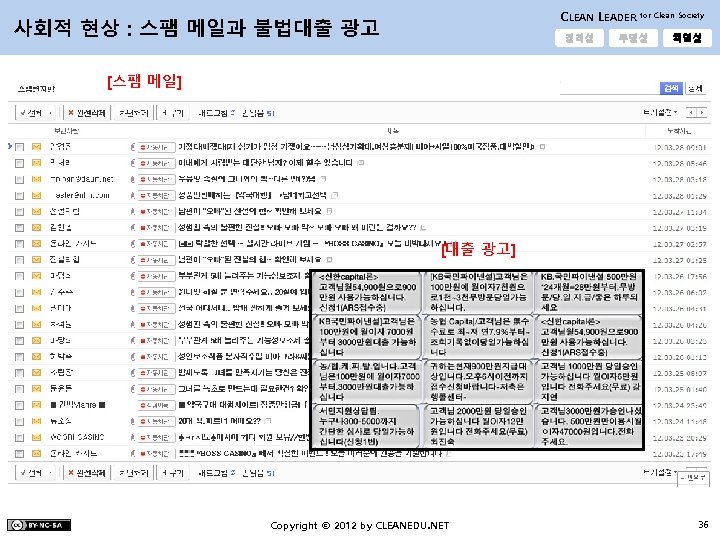Viewport: 720px width, 540px height.
Task: Tick checkbox of first mail row 12.03.28 09:01
Action: pyautogui.click(x=19, y=147)
